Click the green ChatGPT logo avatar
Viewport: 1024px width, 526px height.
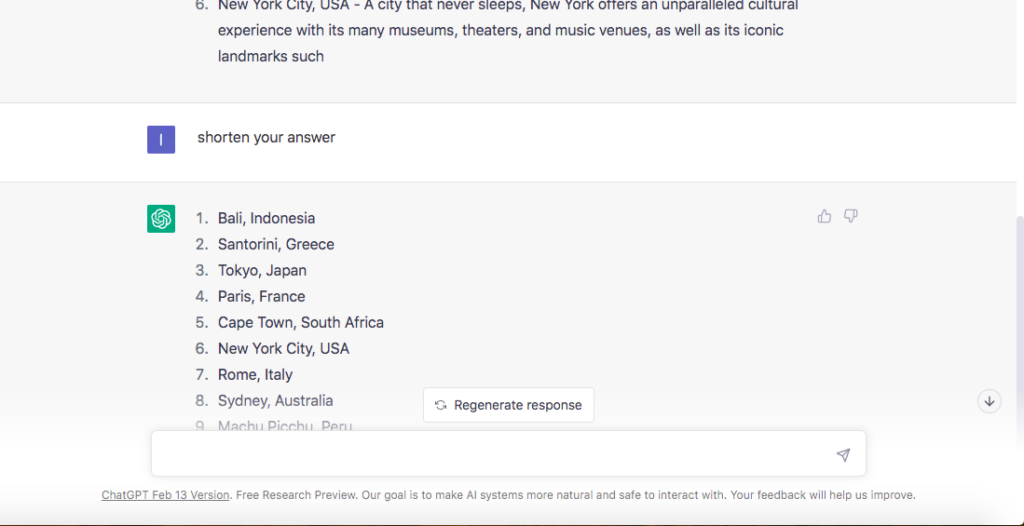161,218
